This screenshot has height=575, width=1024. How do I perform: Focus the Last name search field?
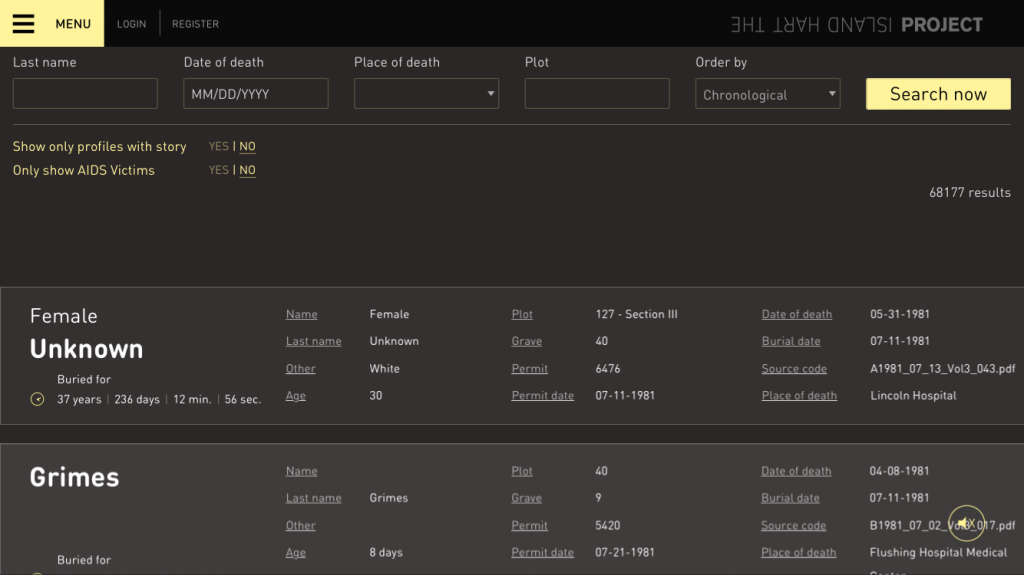point(85,94)
